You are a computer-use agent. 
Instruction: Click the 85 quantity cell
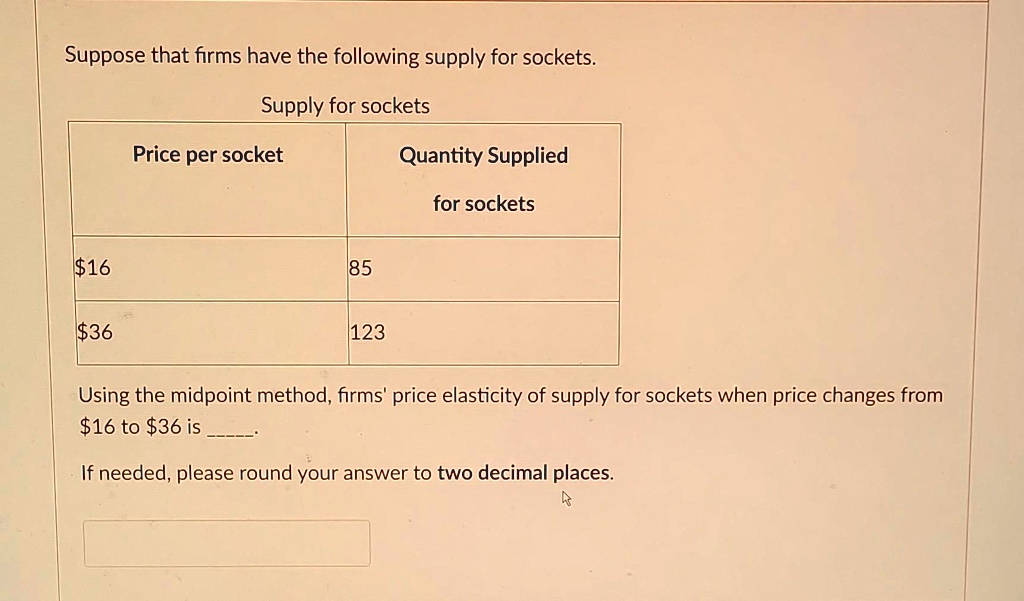pos(484,269)
